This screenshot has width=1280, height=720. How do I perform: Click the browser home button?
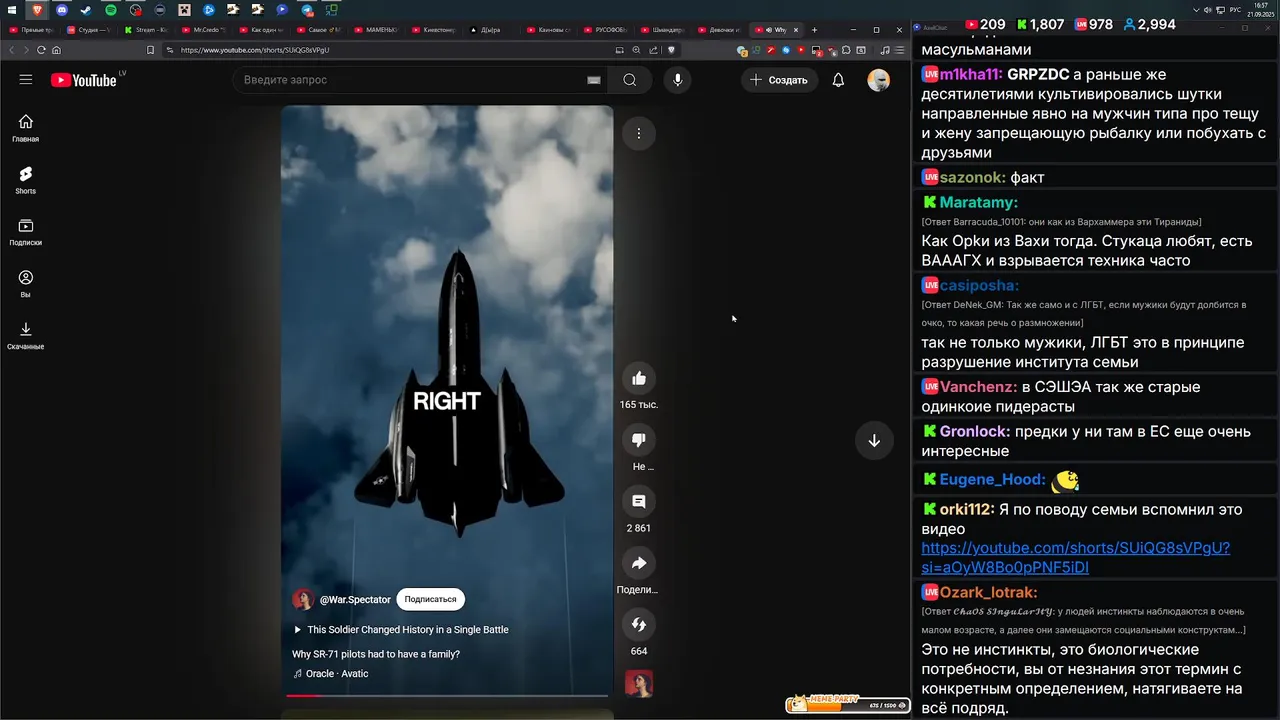pos(56,50)
